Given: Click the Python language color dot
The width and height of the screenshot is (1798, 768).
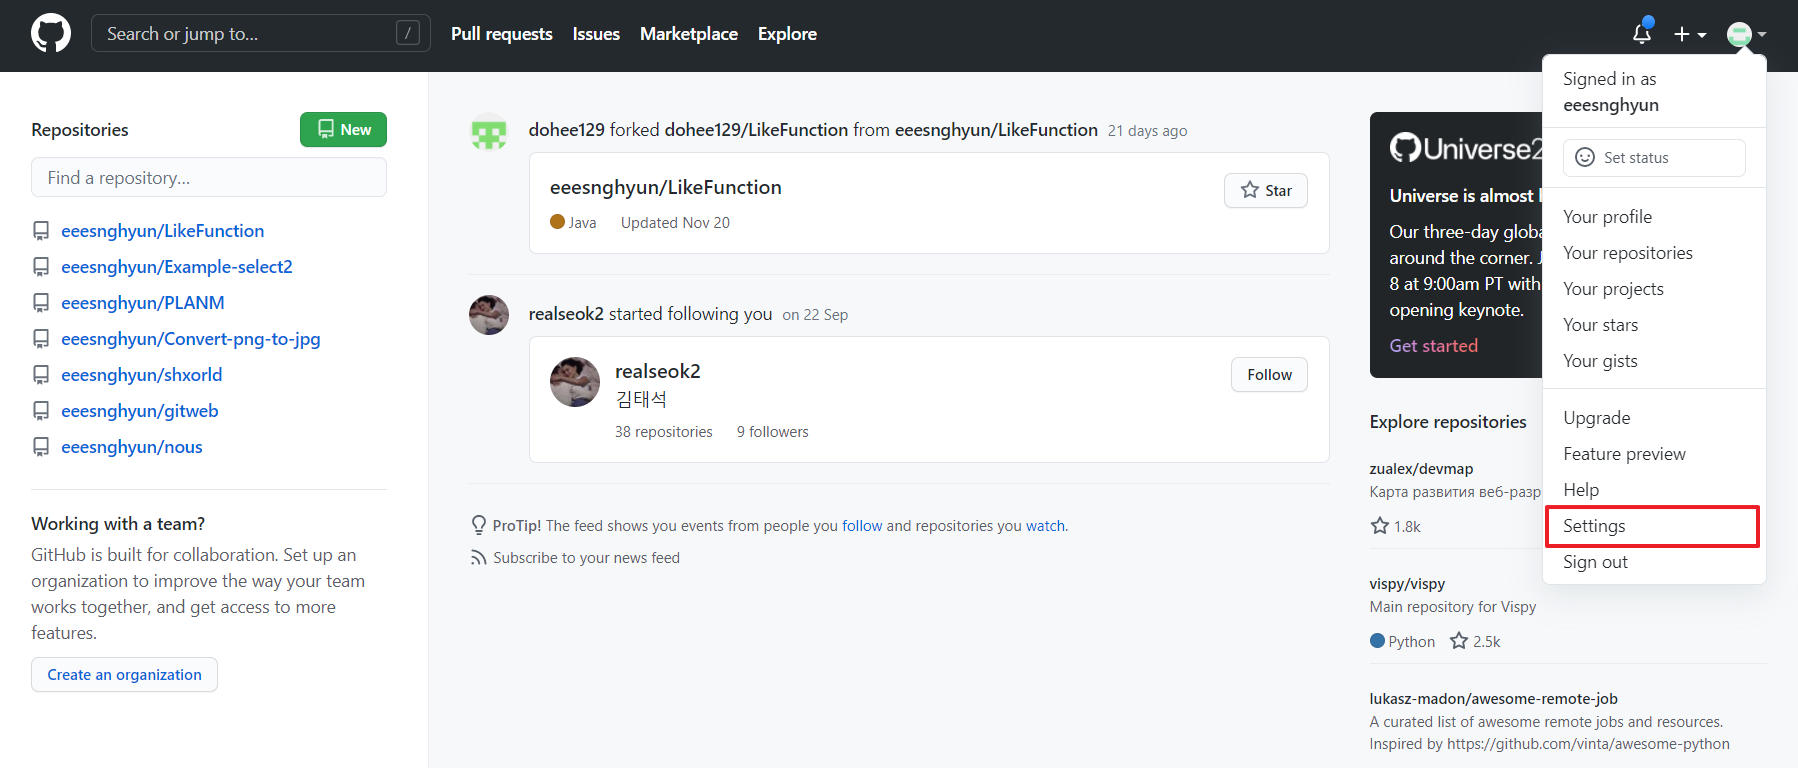Looking at the screenshot, I should pyautogui.click(x=1377, y=641).
